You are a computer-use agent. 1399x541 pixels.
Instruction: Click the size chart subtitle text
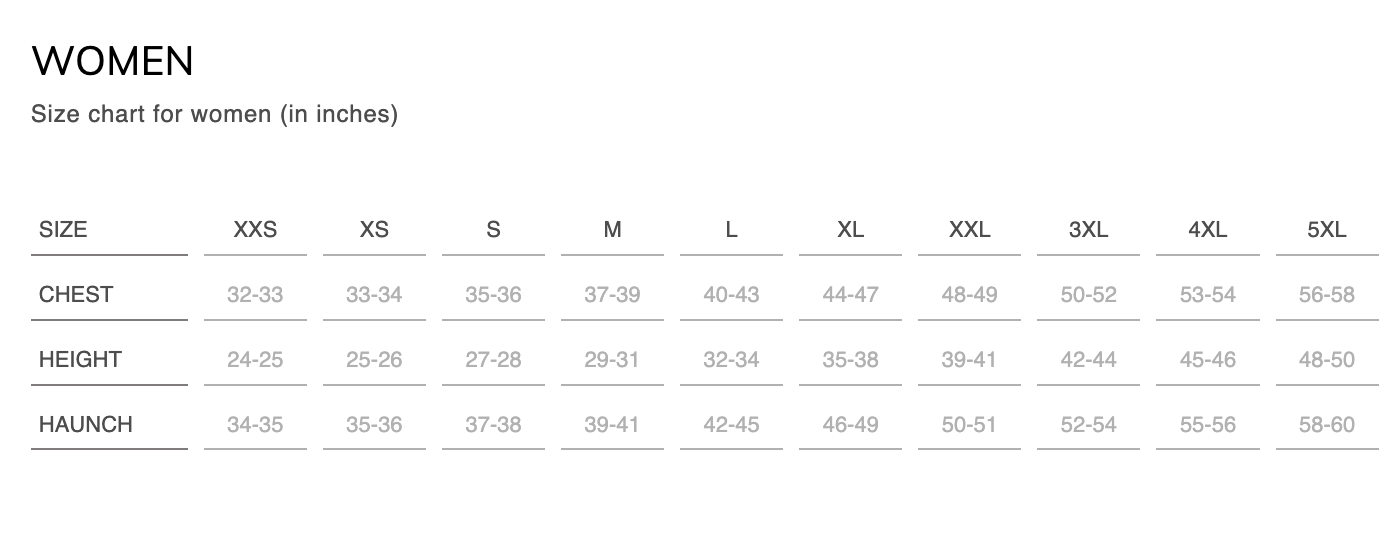pos(214,114)
